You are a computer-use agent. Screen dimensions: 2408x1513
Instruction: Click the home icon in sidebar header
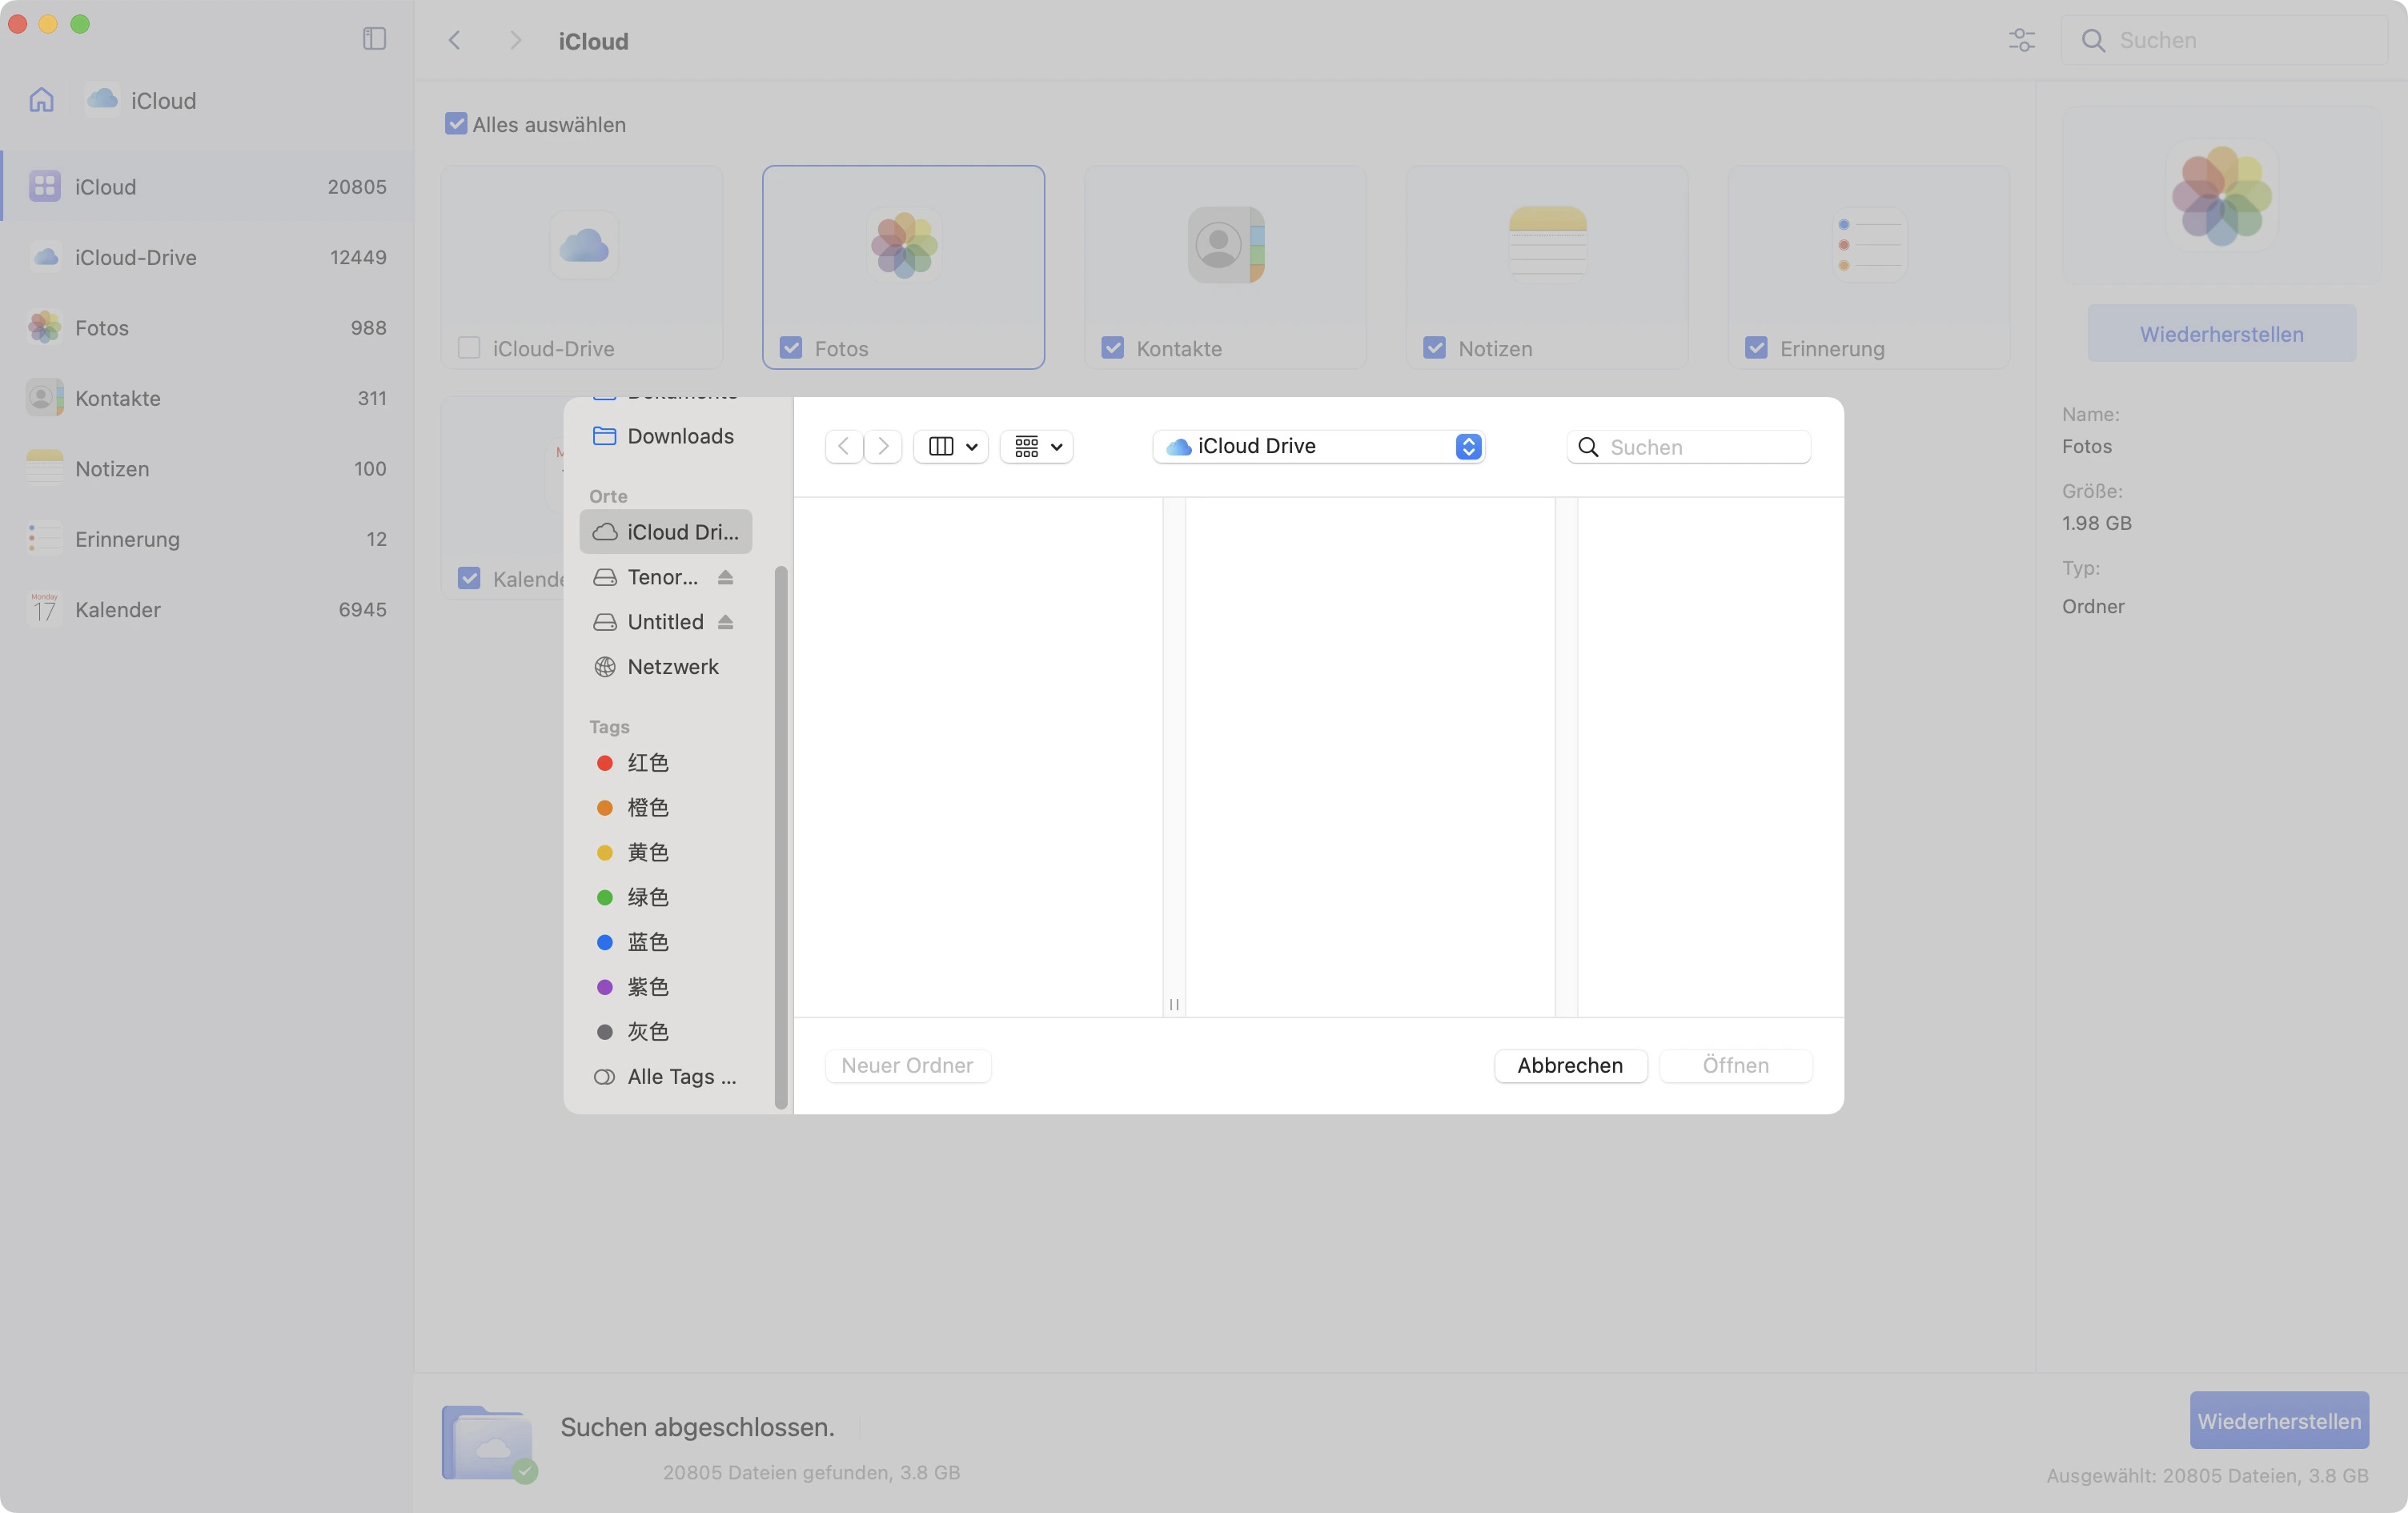41,100
